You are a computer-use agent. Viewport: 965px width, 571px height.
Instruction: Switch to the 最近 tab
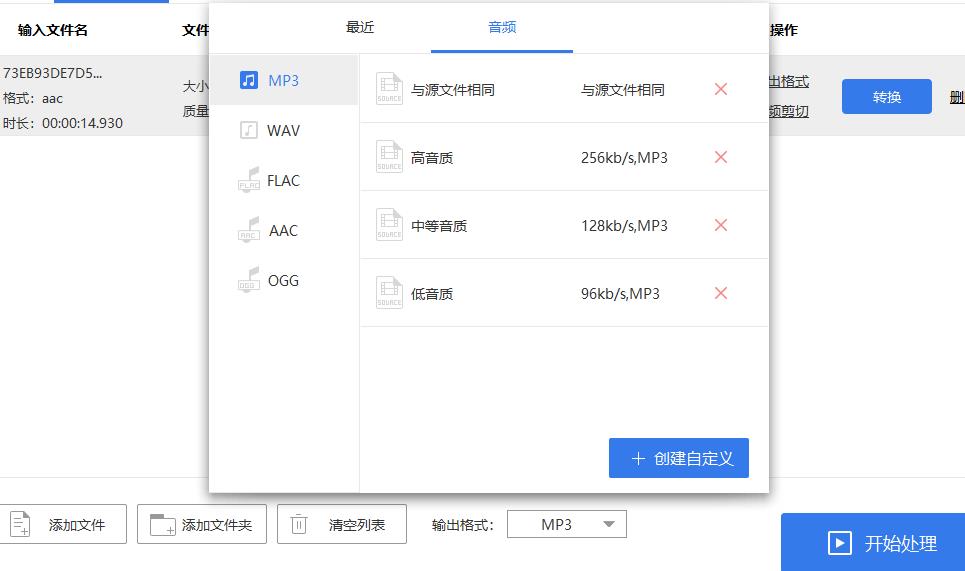[x=360, y=27]
